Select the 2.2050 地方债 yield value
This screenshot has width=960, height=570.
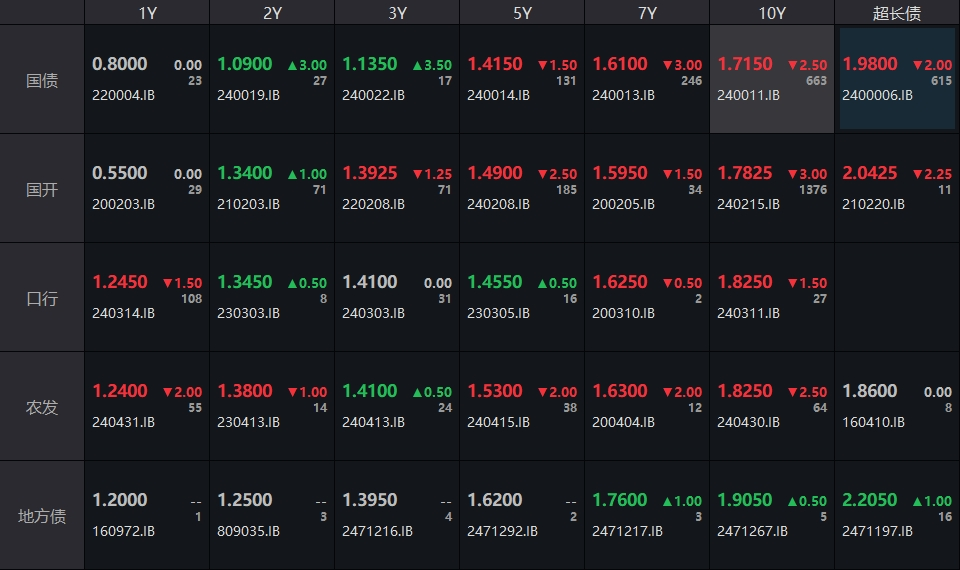click(870, 500)
